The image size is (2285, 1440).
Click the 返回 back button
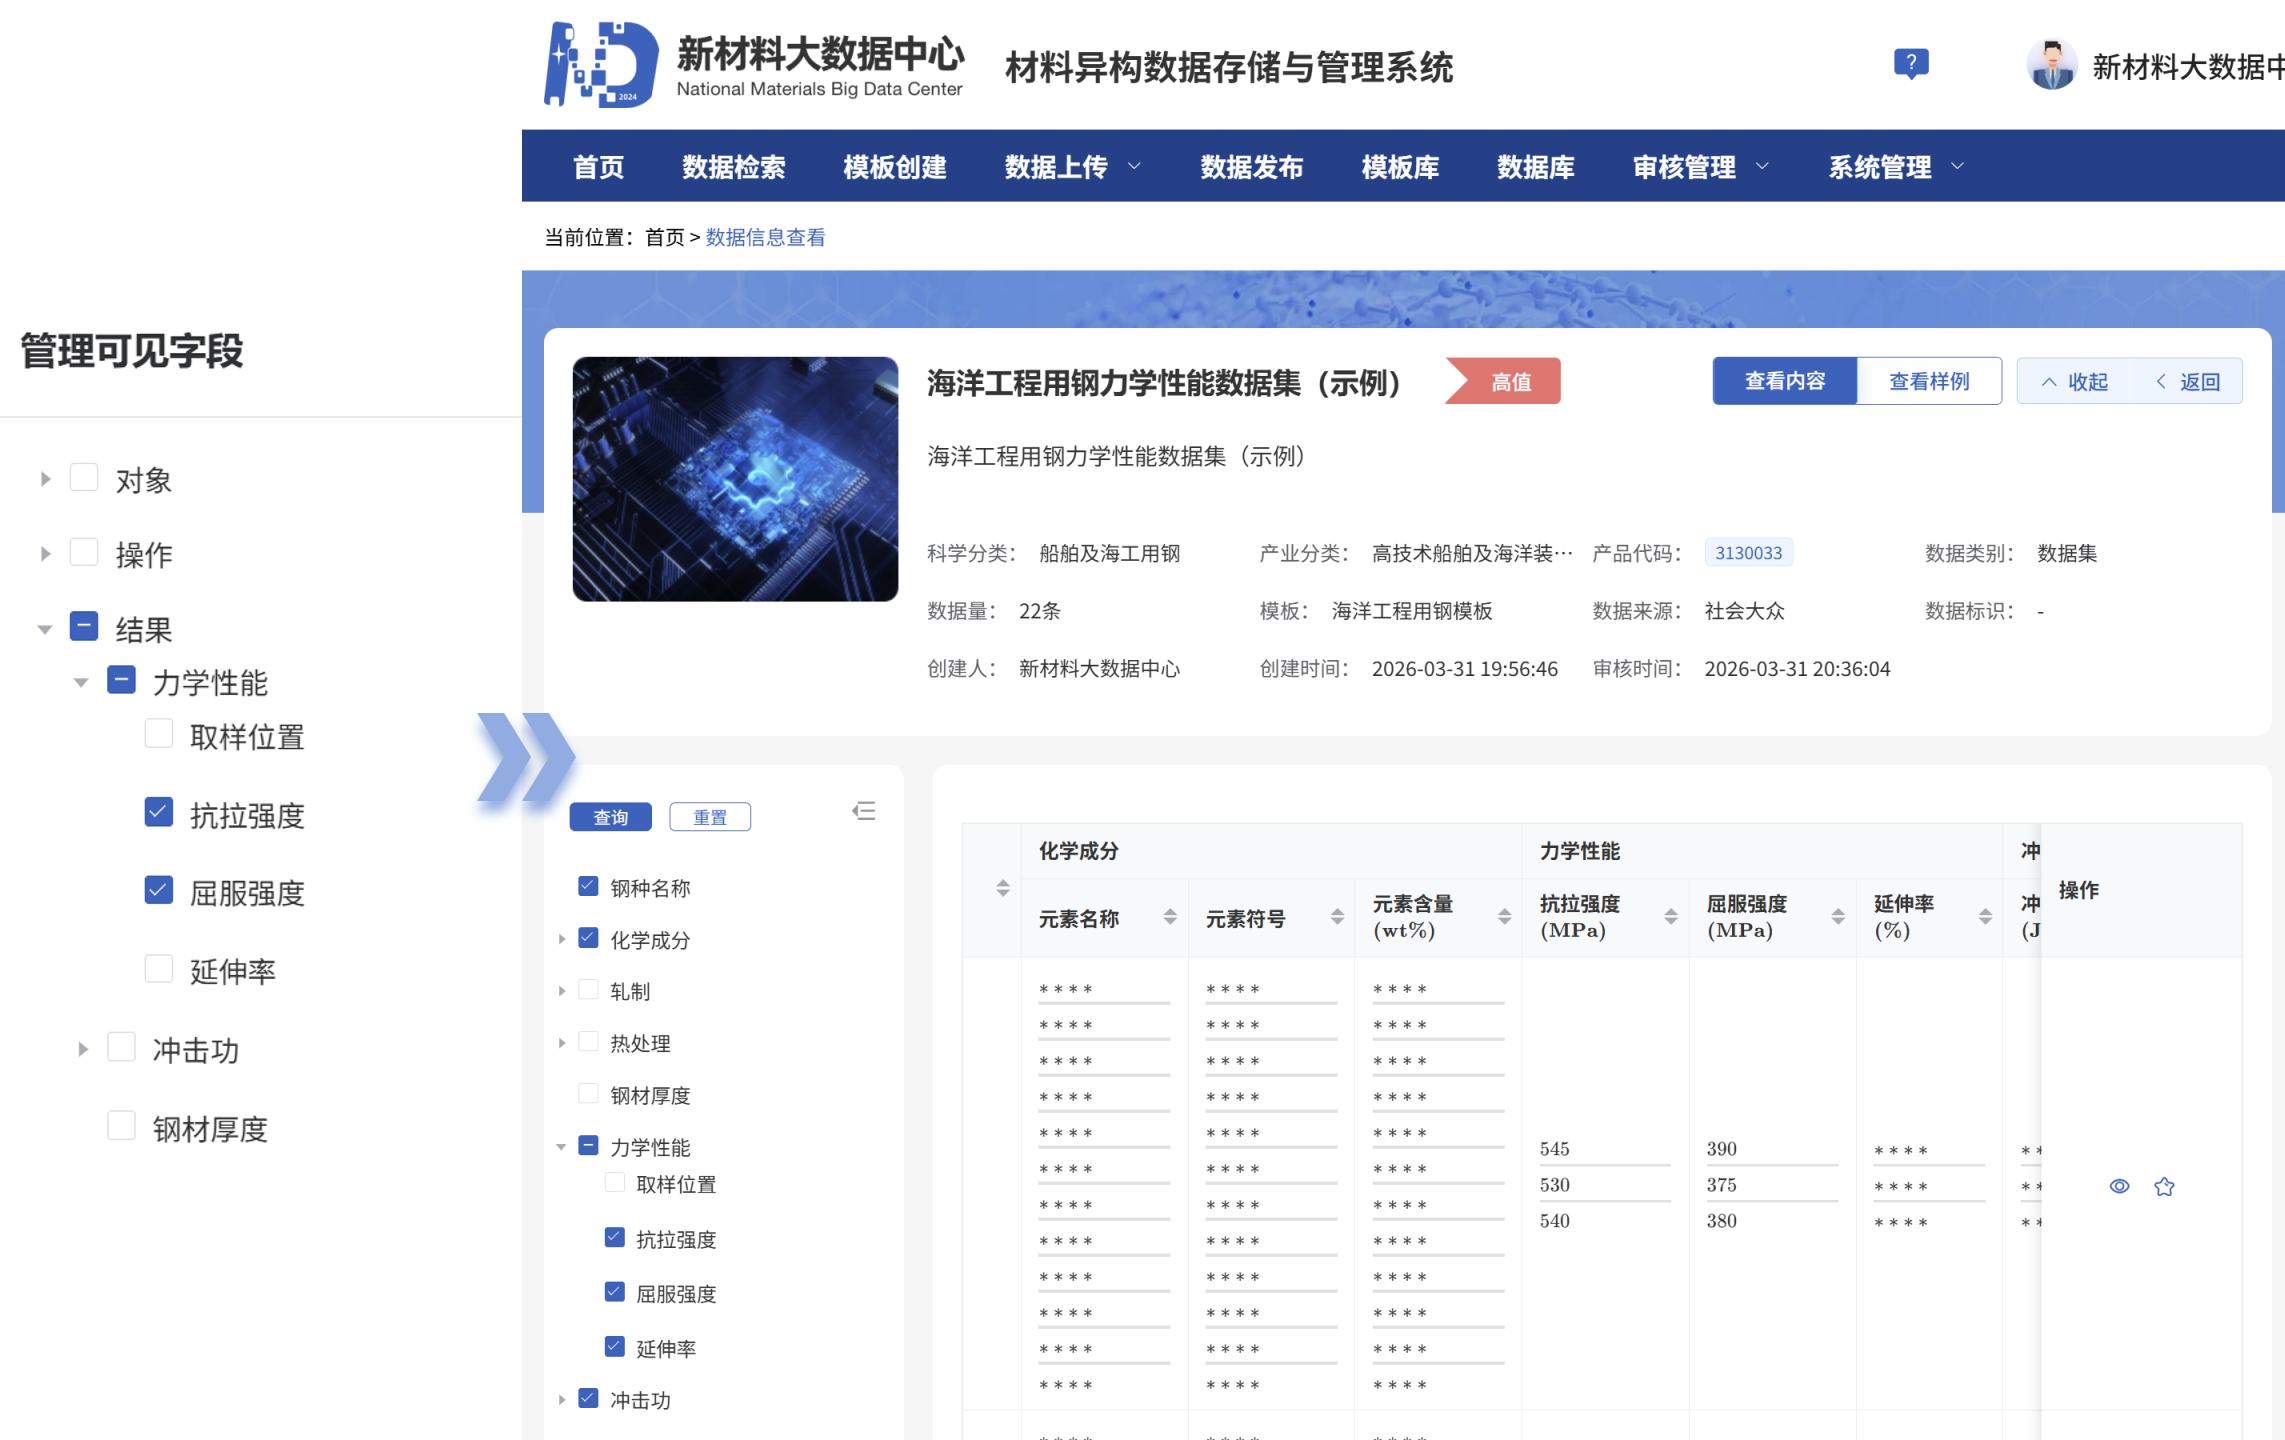(2188, 381)
